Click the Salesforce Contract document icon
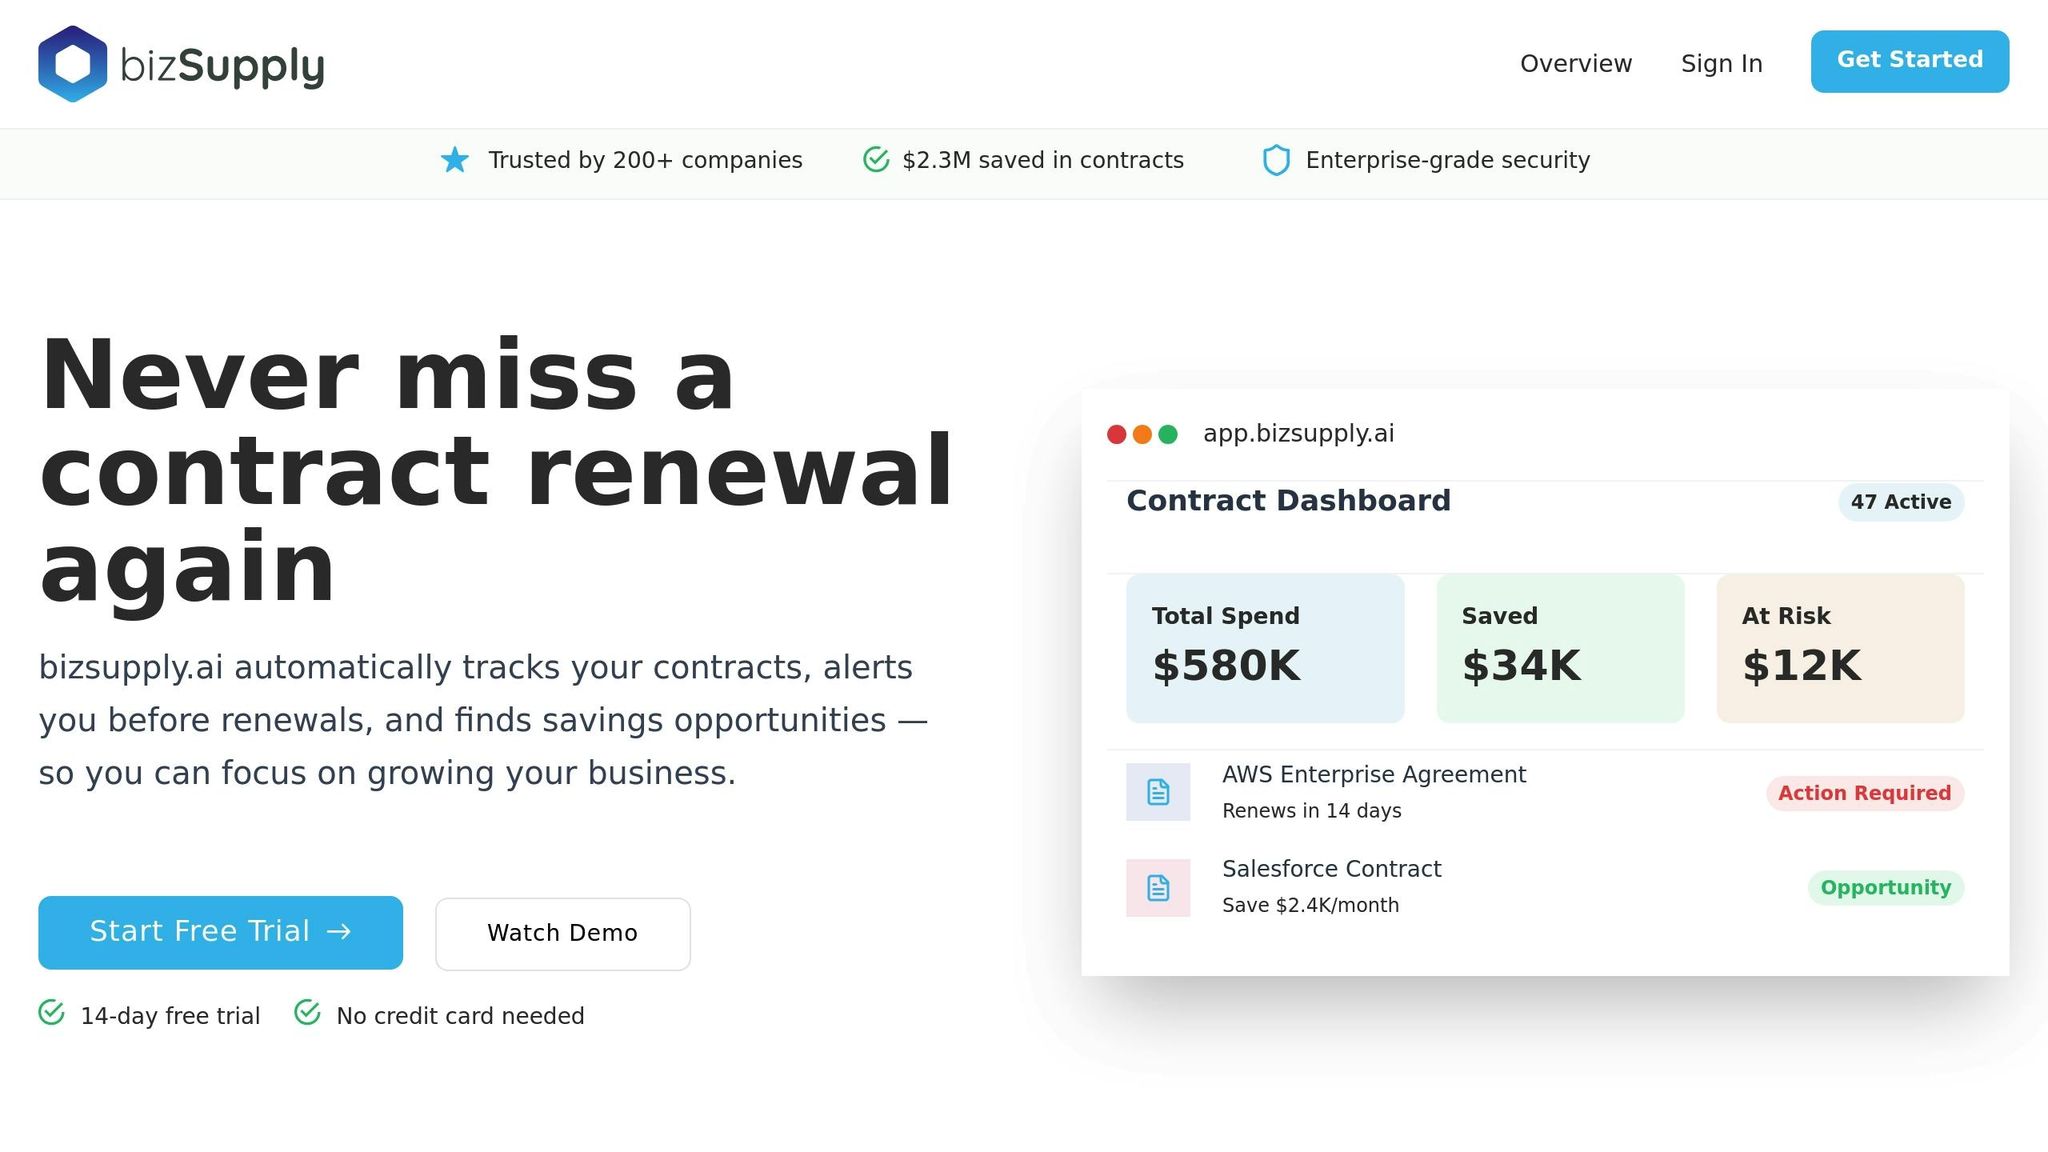Viewport: 2048px width, 1152px height. pos(1158,888)
